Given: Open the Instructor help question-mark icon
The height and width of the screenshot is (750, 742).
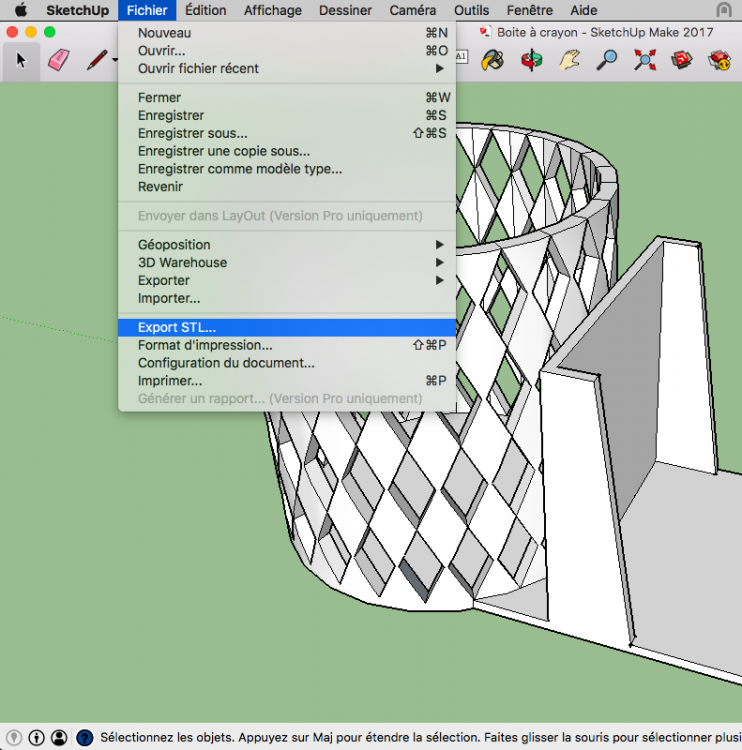Looking at the screenshot, I should click(x=85, y=737).
